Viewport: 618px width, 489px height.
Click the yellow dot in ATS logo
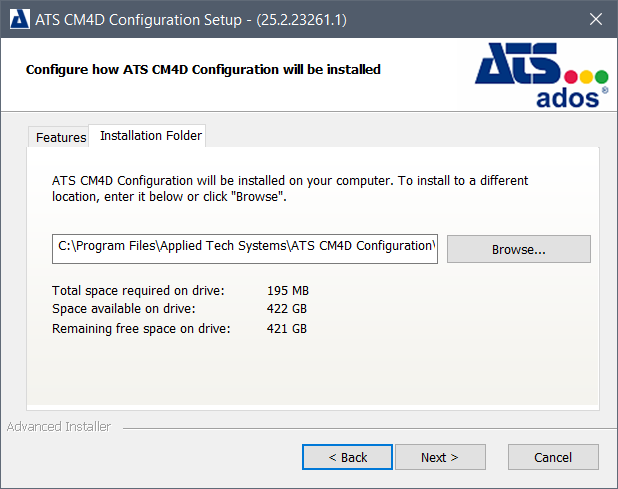click(587, 77)
